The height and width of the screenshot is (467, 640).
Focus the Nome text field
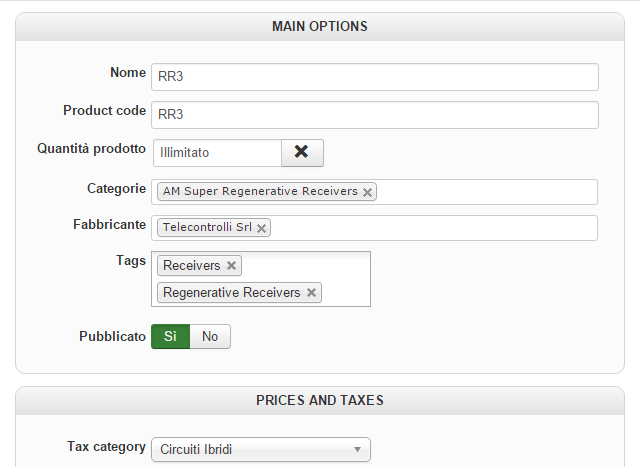coord(375,78)
